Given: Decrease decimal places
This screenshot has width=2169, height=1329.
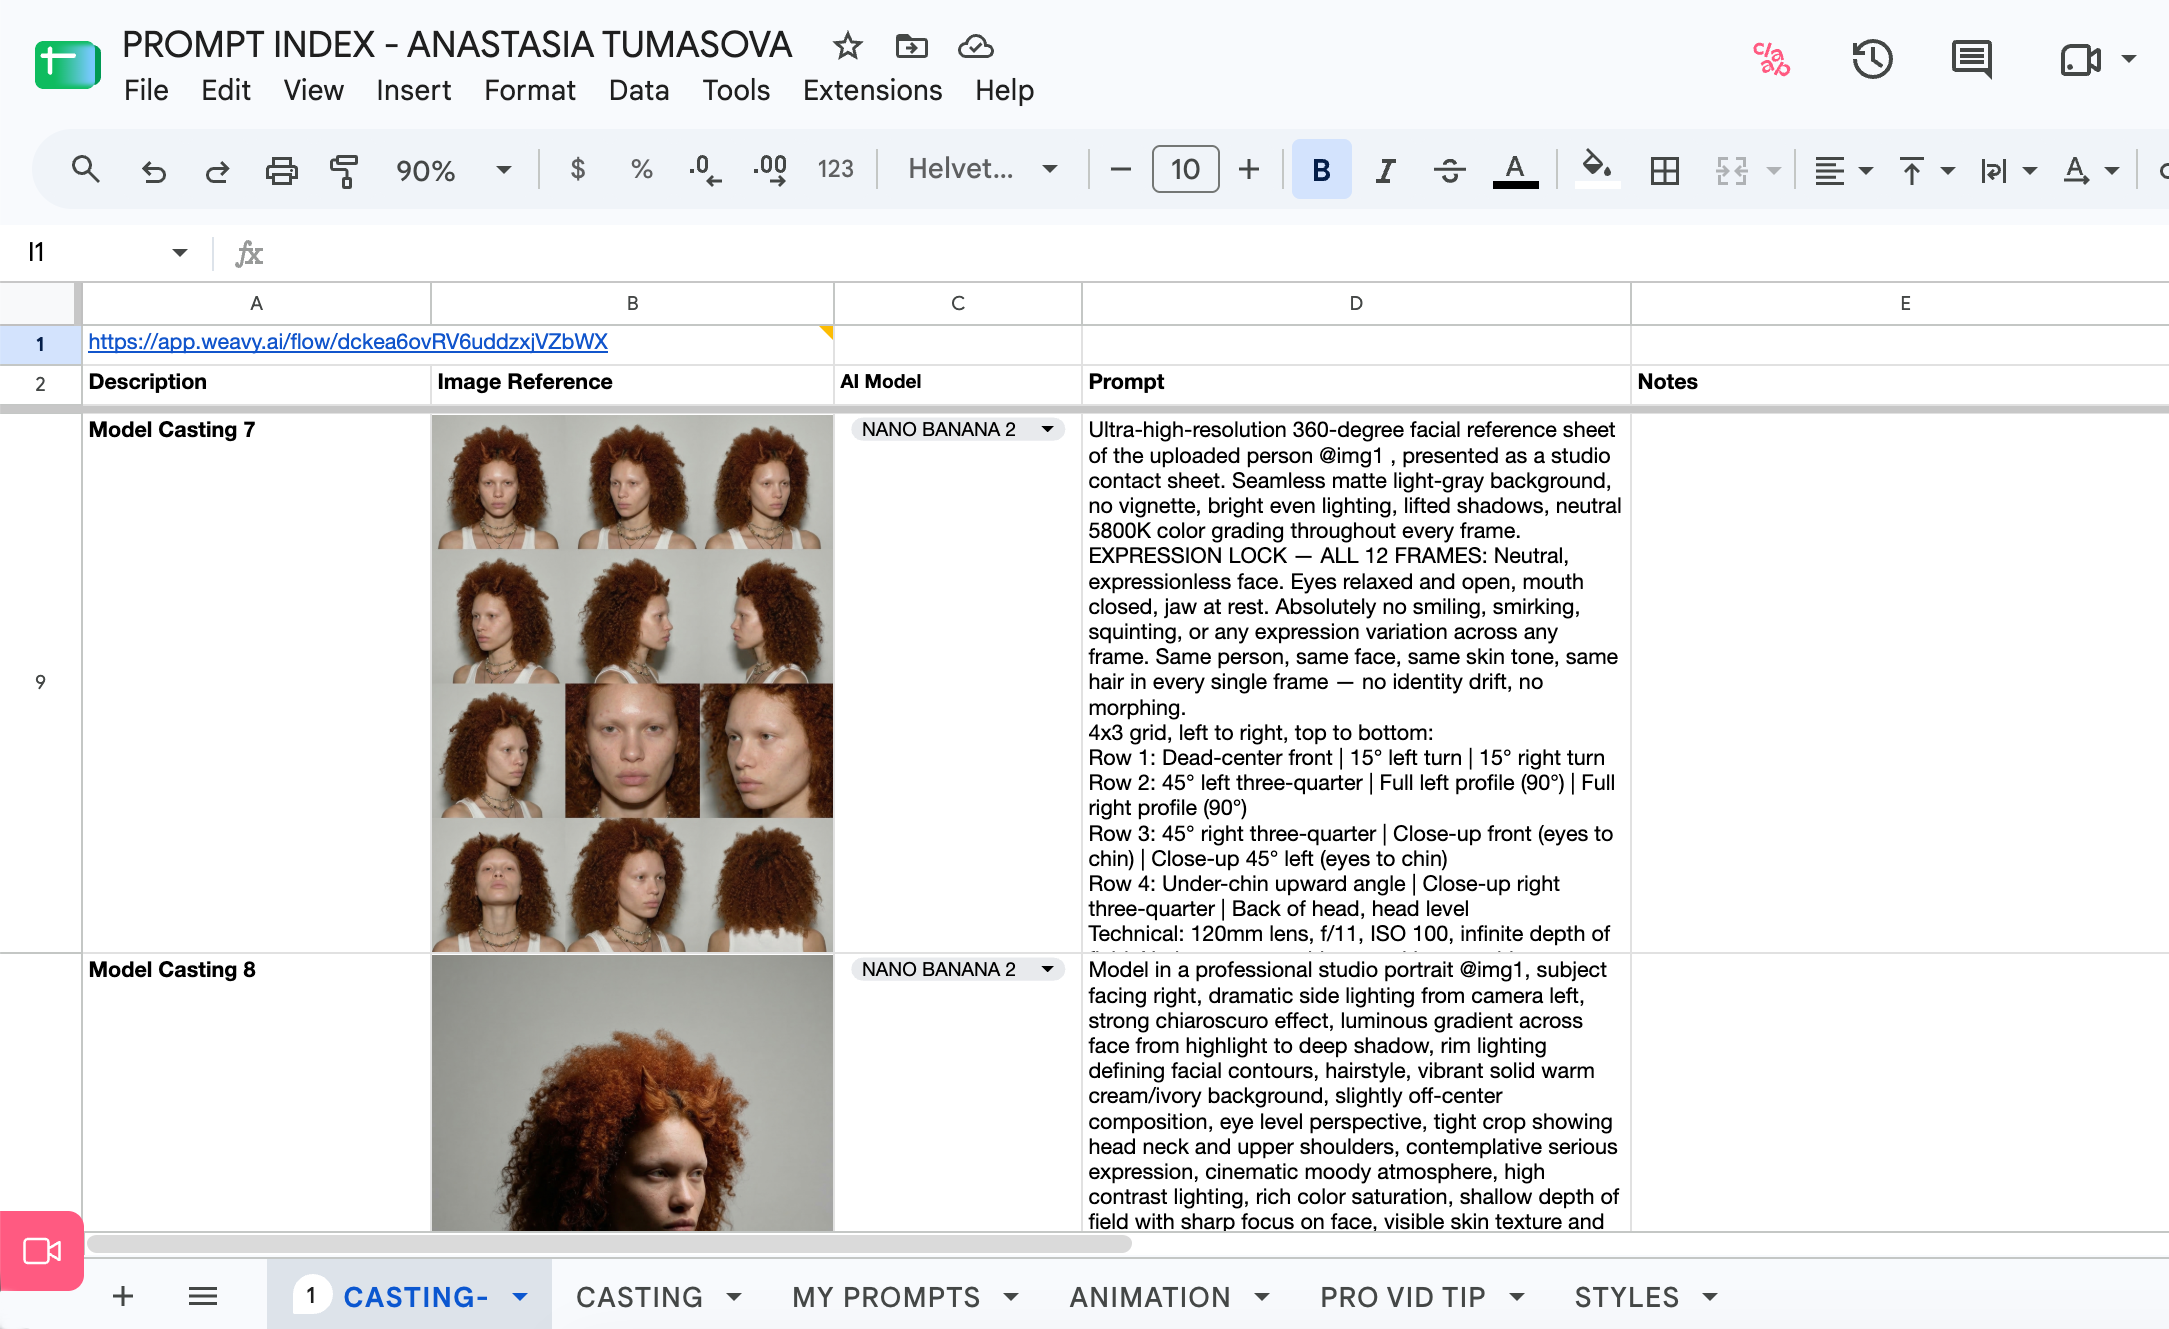Looking at the screenshot, I should (705, 170).
